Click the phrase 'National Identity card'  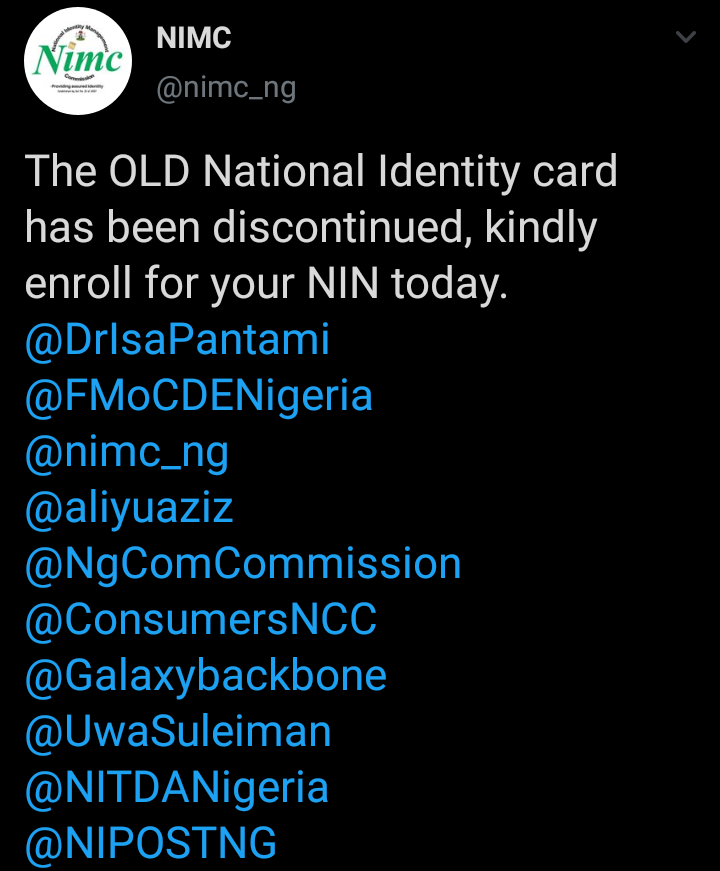(x=410, y=173)
